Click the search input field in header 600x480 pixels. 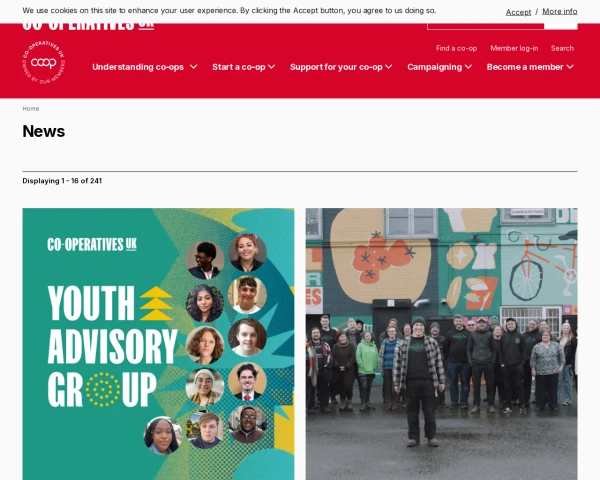[485, 26]
